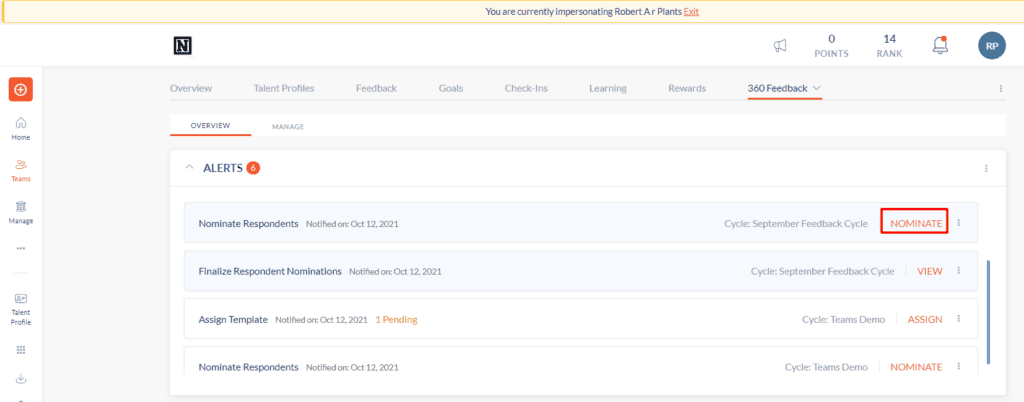Screen dimensions: 1024x402
Task: Click the sidebar three-dots more icon
Action: (21, 249)
